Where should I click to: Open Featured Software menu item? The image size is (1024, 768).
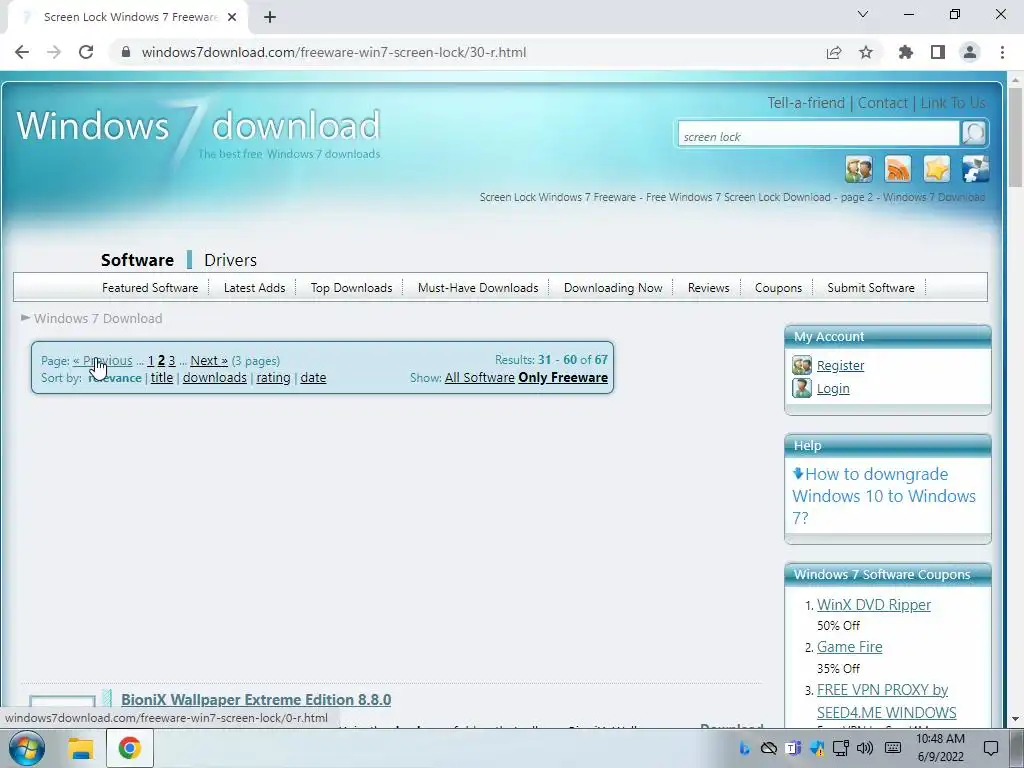[150, 288]
